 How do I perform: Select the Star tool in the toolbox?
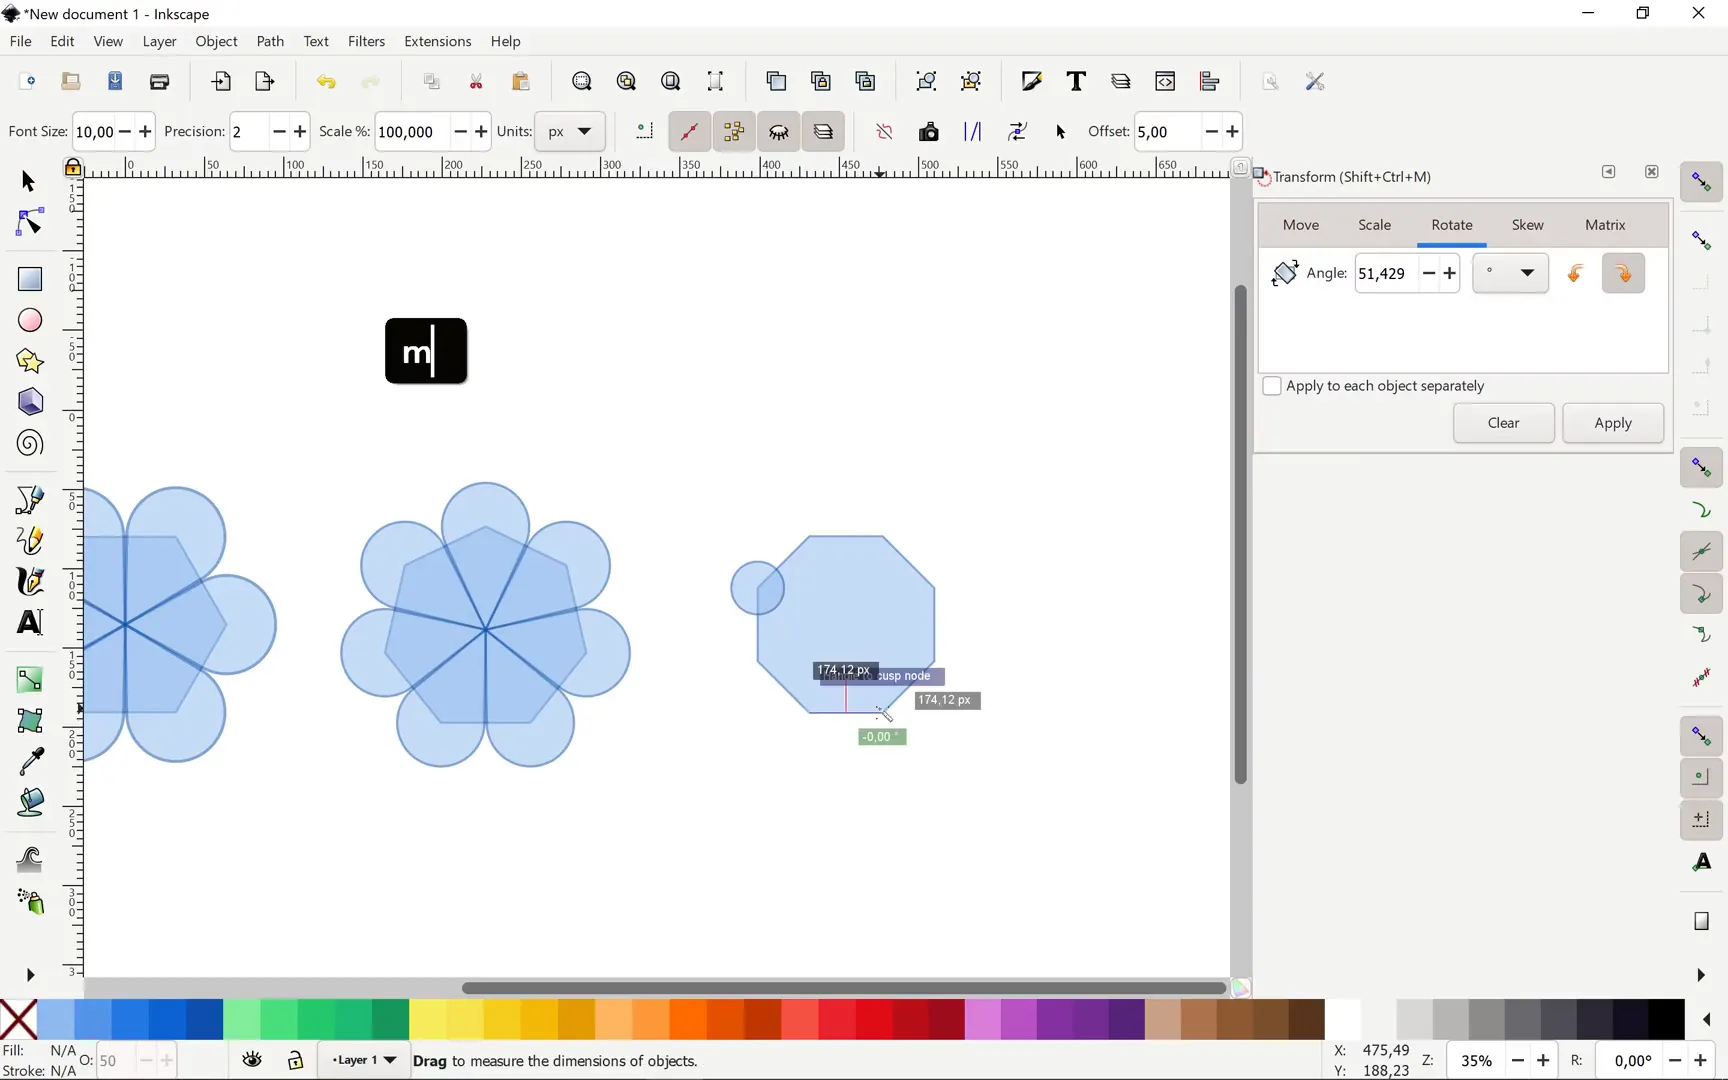pos(29,361)
